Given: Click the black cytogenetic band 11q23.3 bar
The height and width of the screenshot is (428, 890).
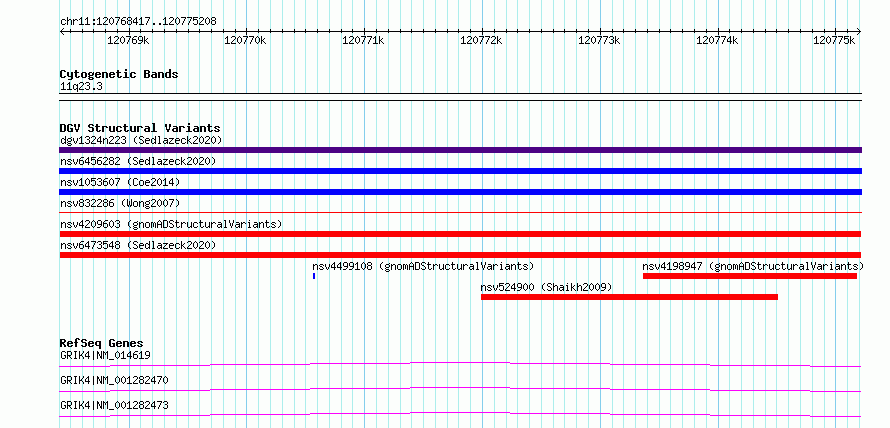Looking at the screenshot, I should point(460,97).
